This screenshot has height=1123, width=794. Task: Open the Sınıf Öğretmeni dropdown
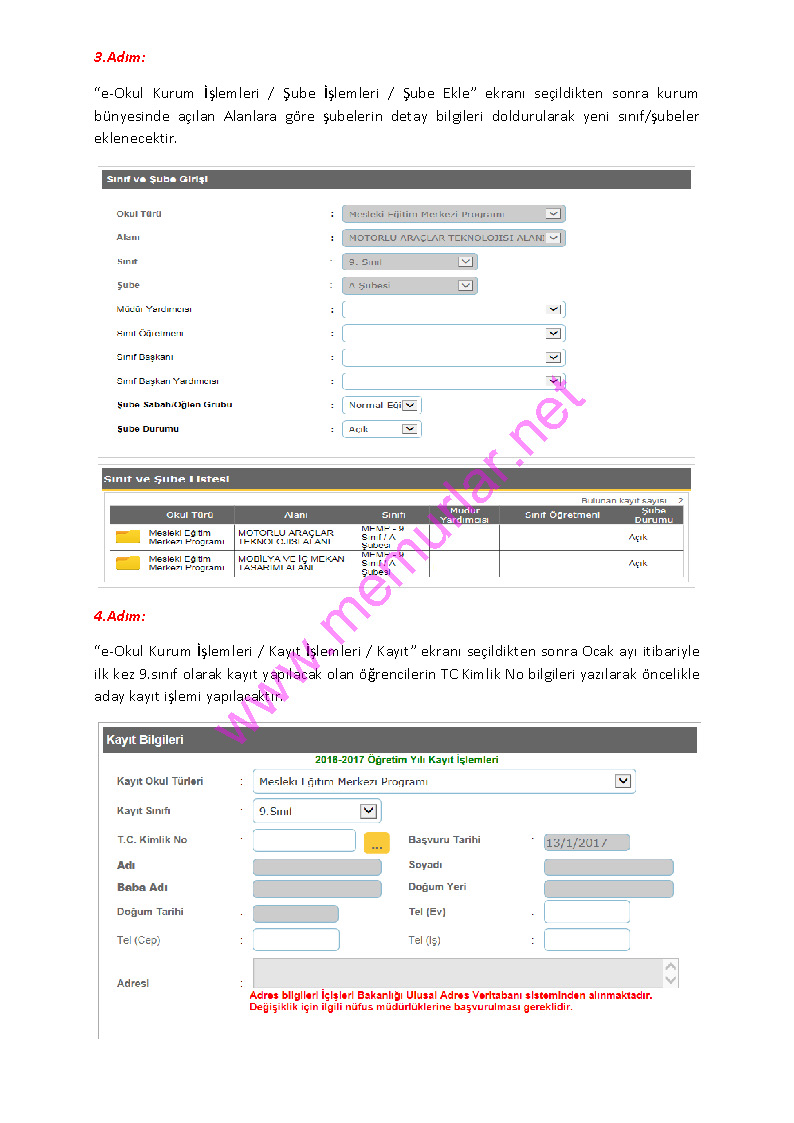pyautogui.click(x=453, y=333)
